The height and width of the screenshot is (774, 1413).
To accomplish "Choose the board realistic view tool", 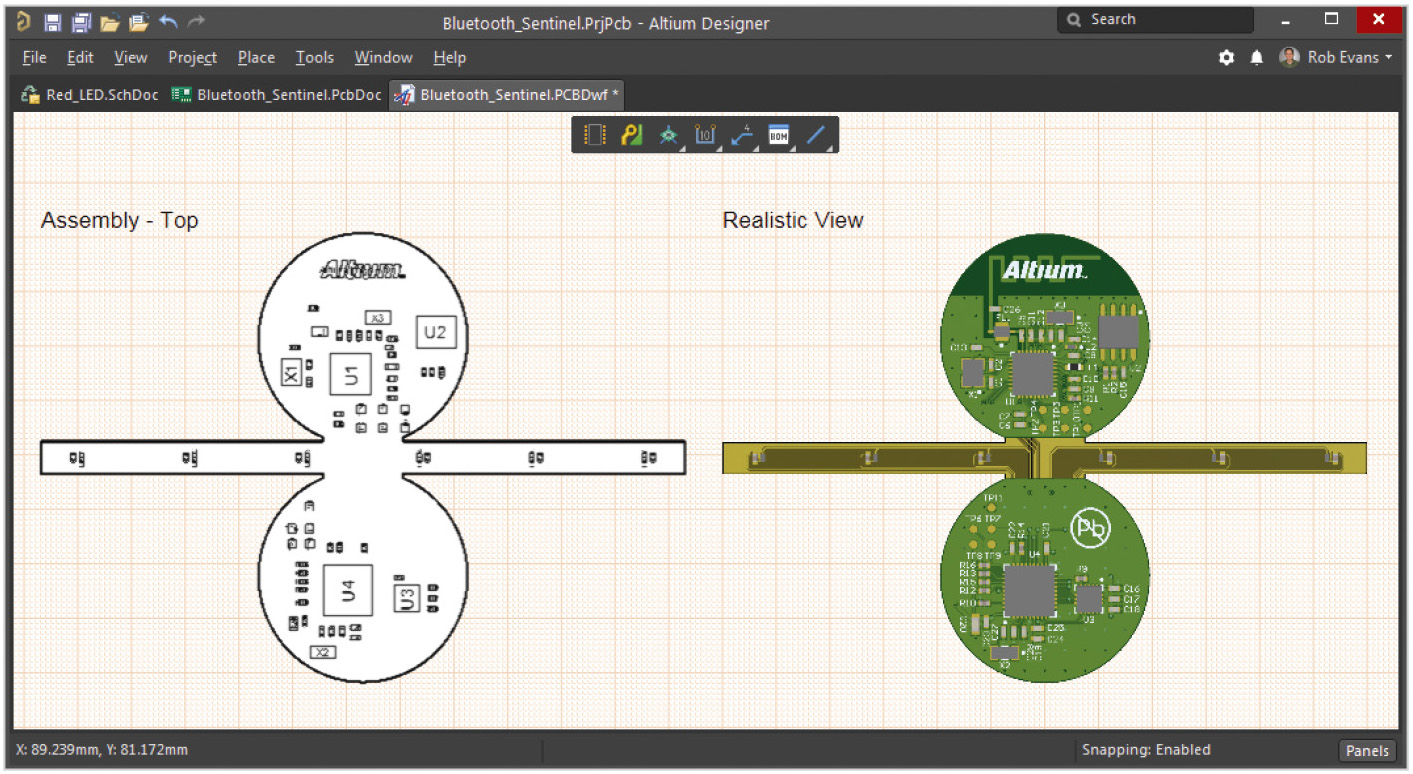I will [x=667, y=135].
